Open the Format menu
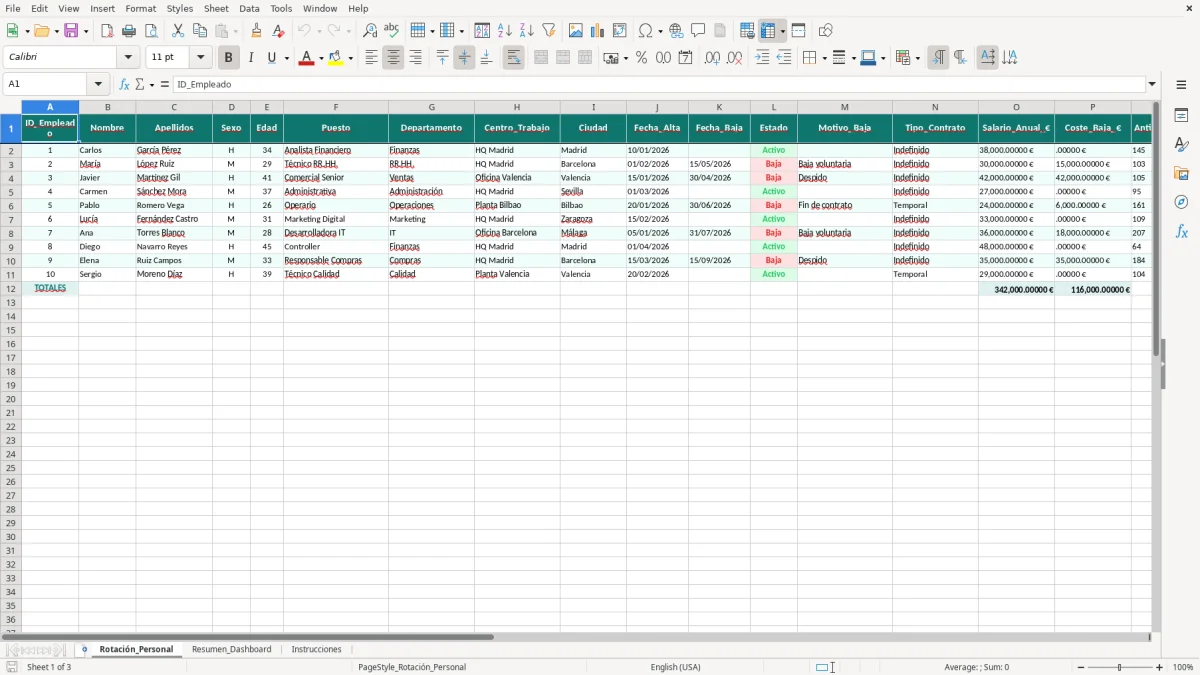This screenshot has height=675, width=1200. coord(140,8)
